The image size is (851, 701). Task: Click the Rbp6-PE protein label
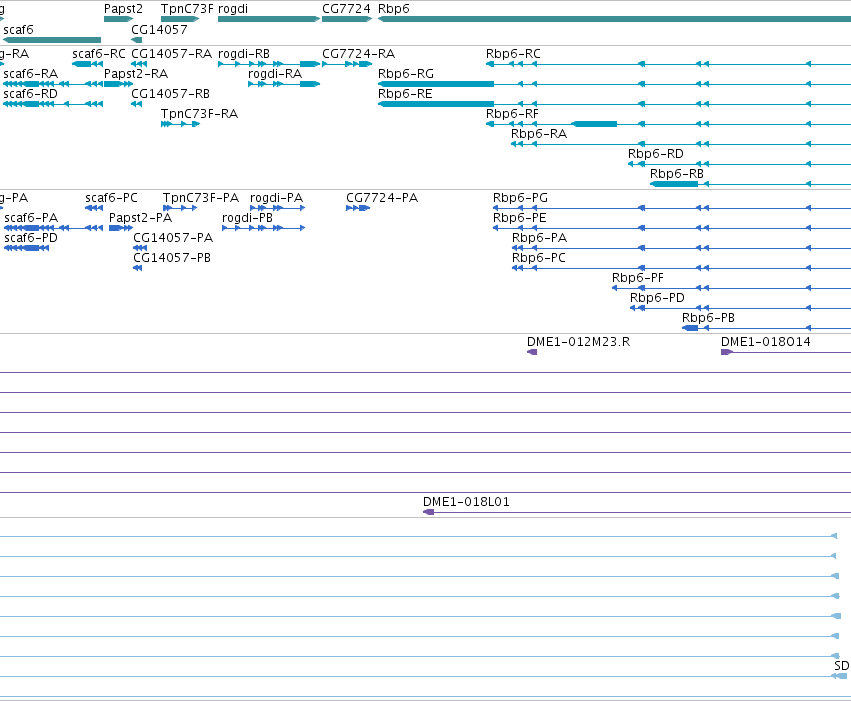tap(519, 218)
